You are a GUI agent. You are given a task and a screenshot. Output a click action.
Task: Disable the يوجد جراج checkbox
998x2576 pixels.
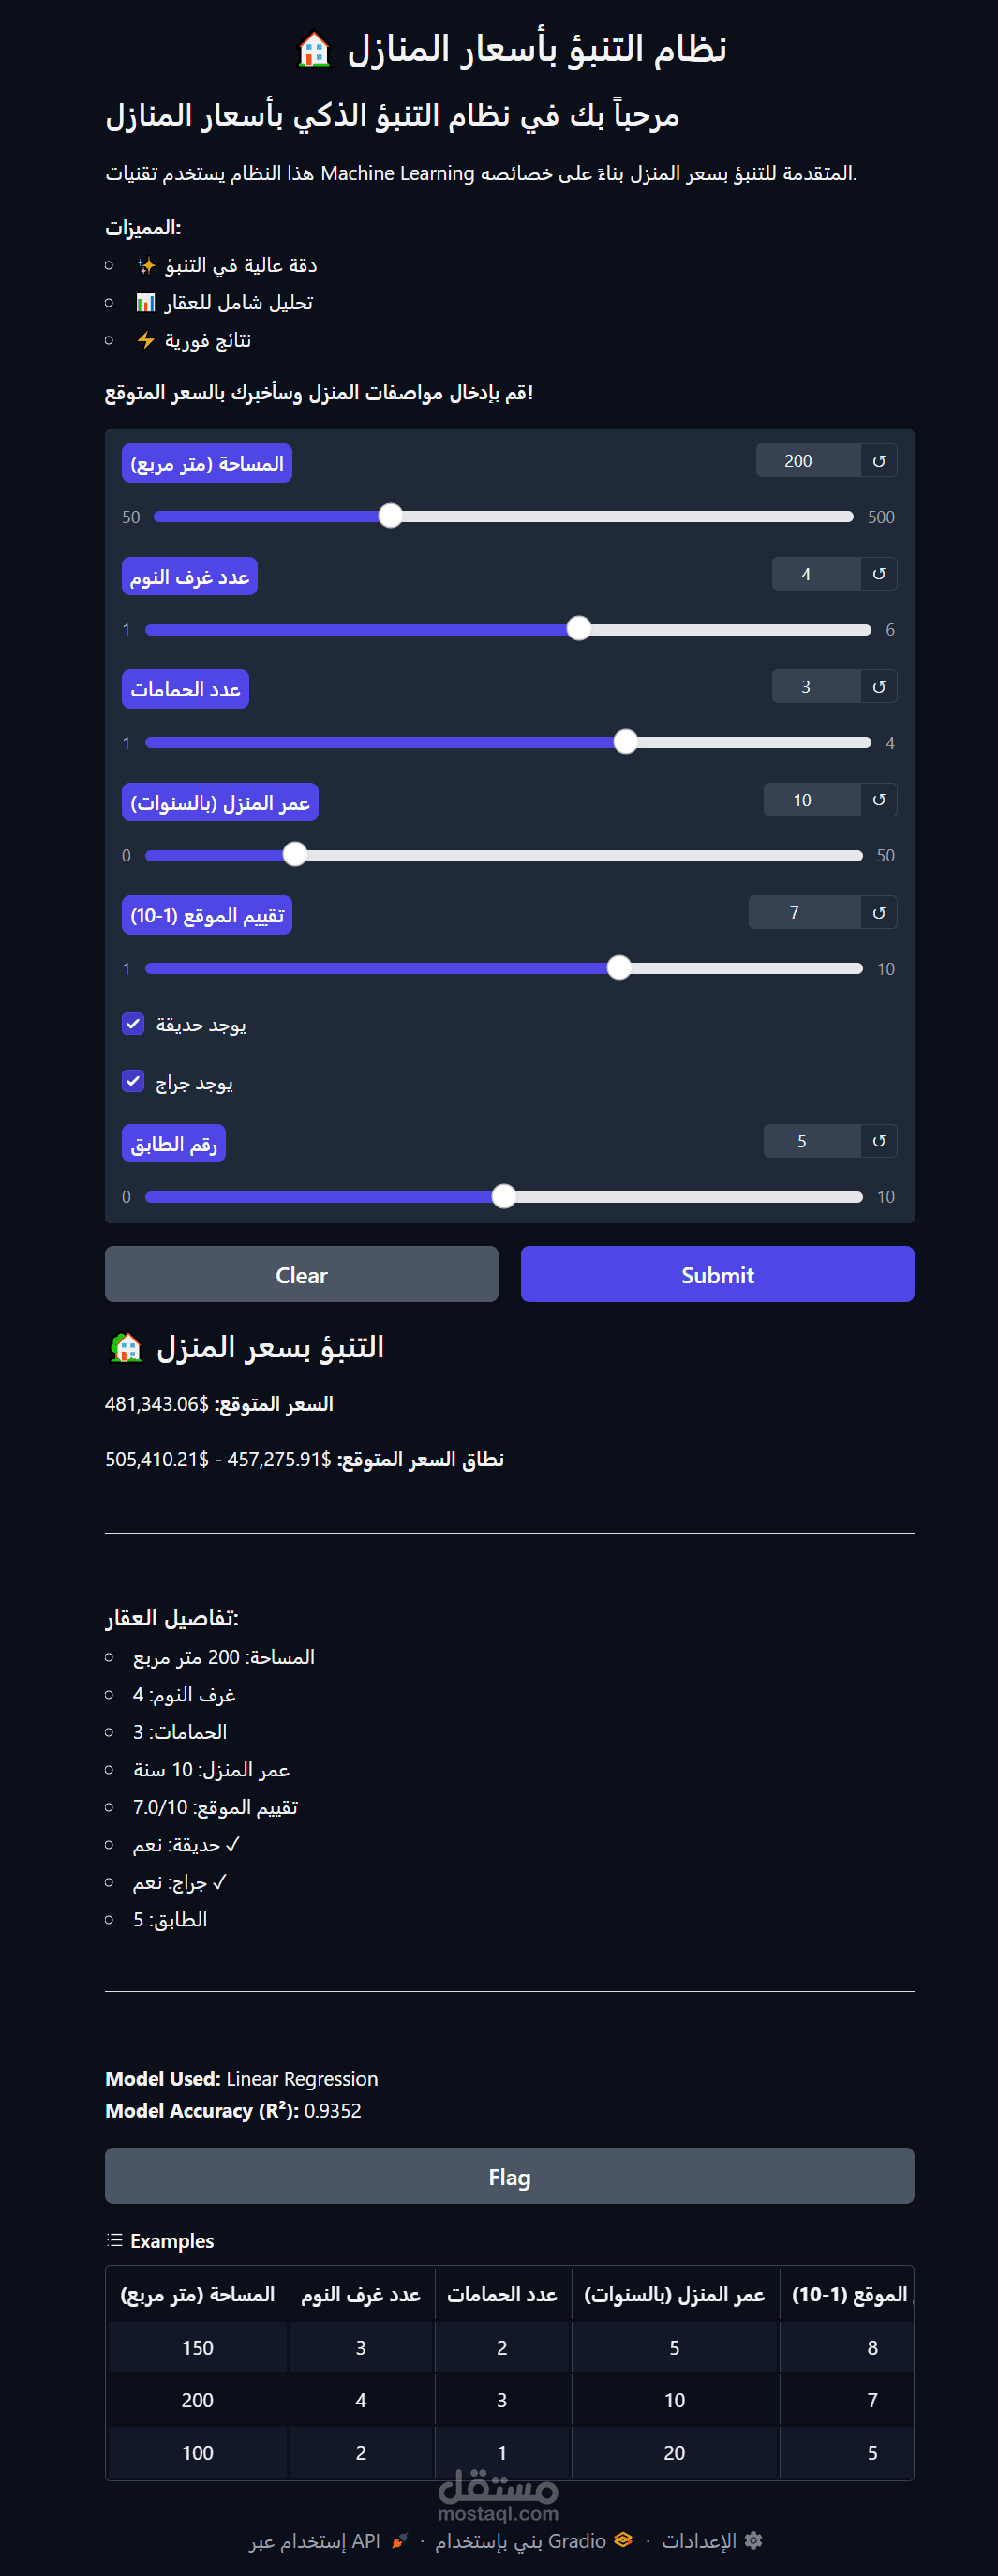point(133,1081)
